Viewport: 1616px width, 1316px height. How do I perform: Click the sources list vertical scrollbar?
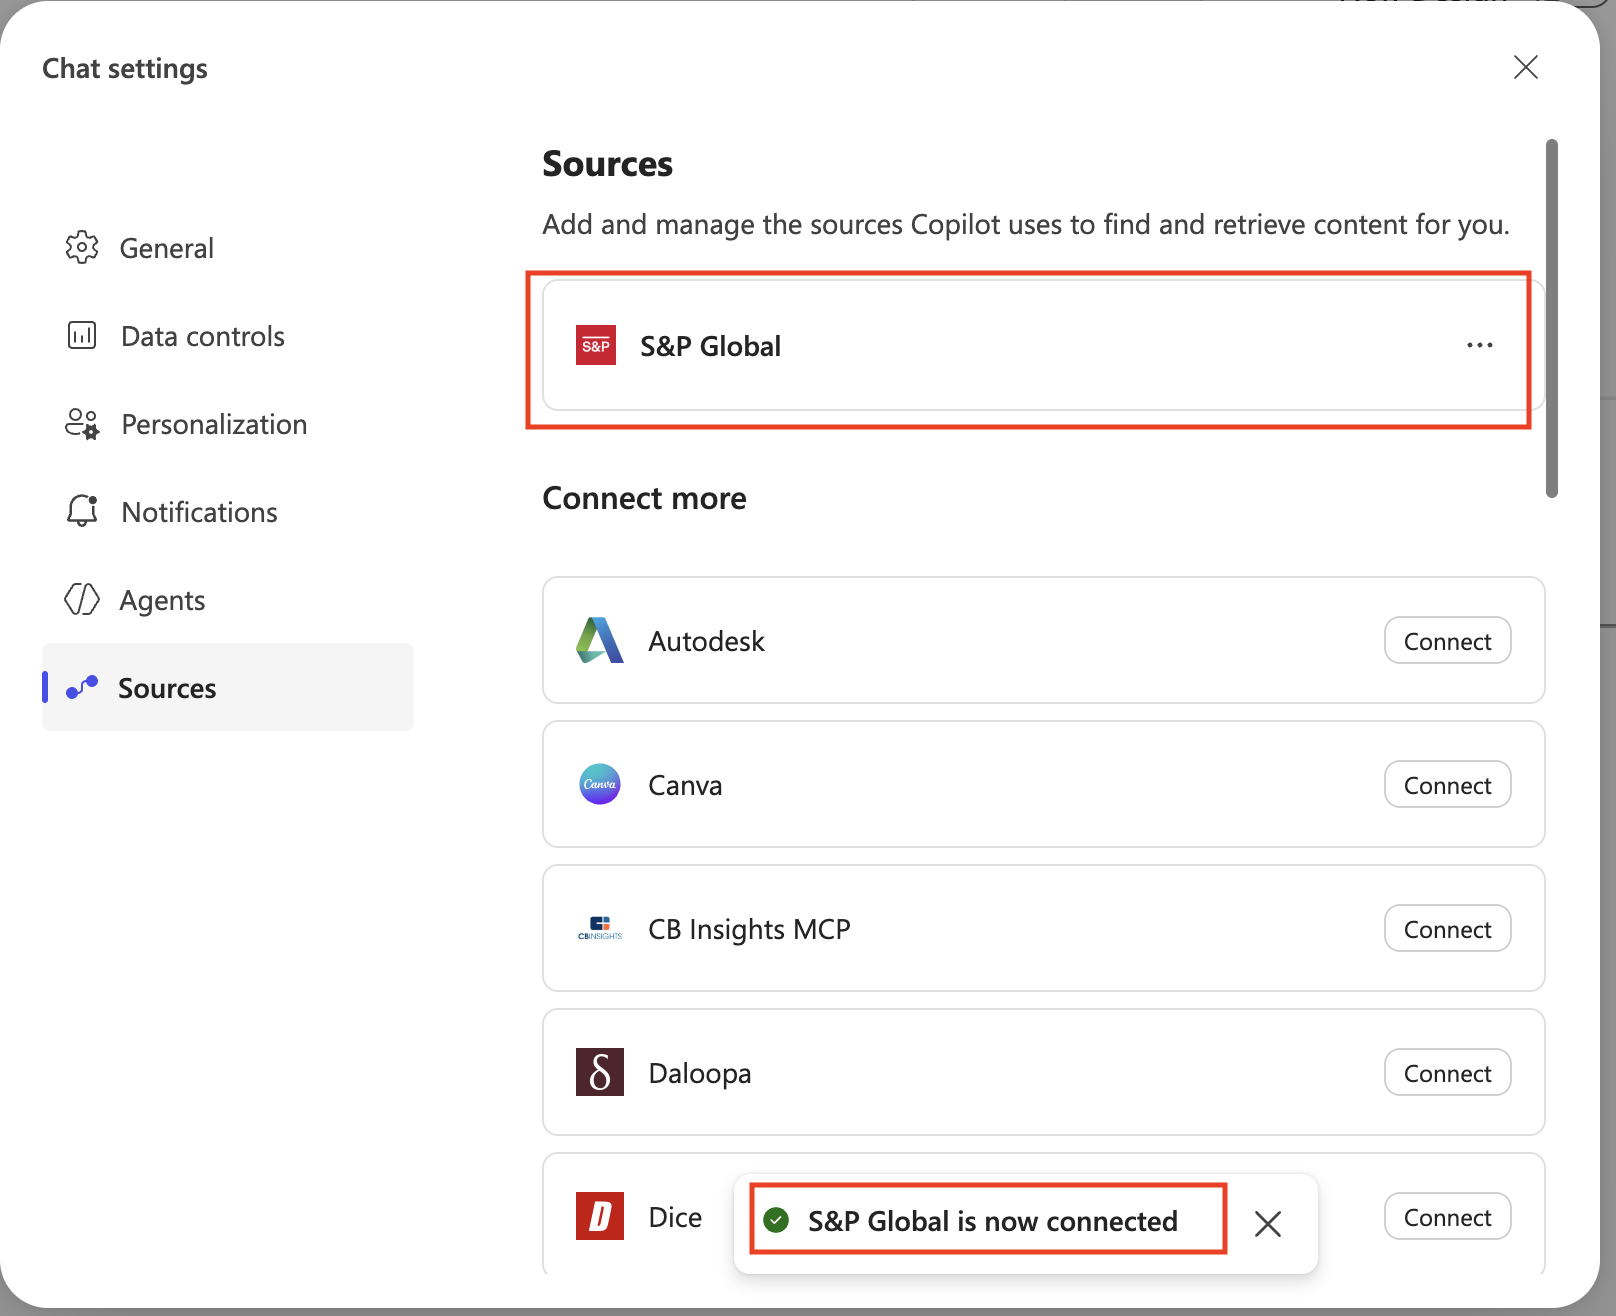coord(1552,318)
